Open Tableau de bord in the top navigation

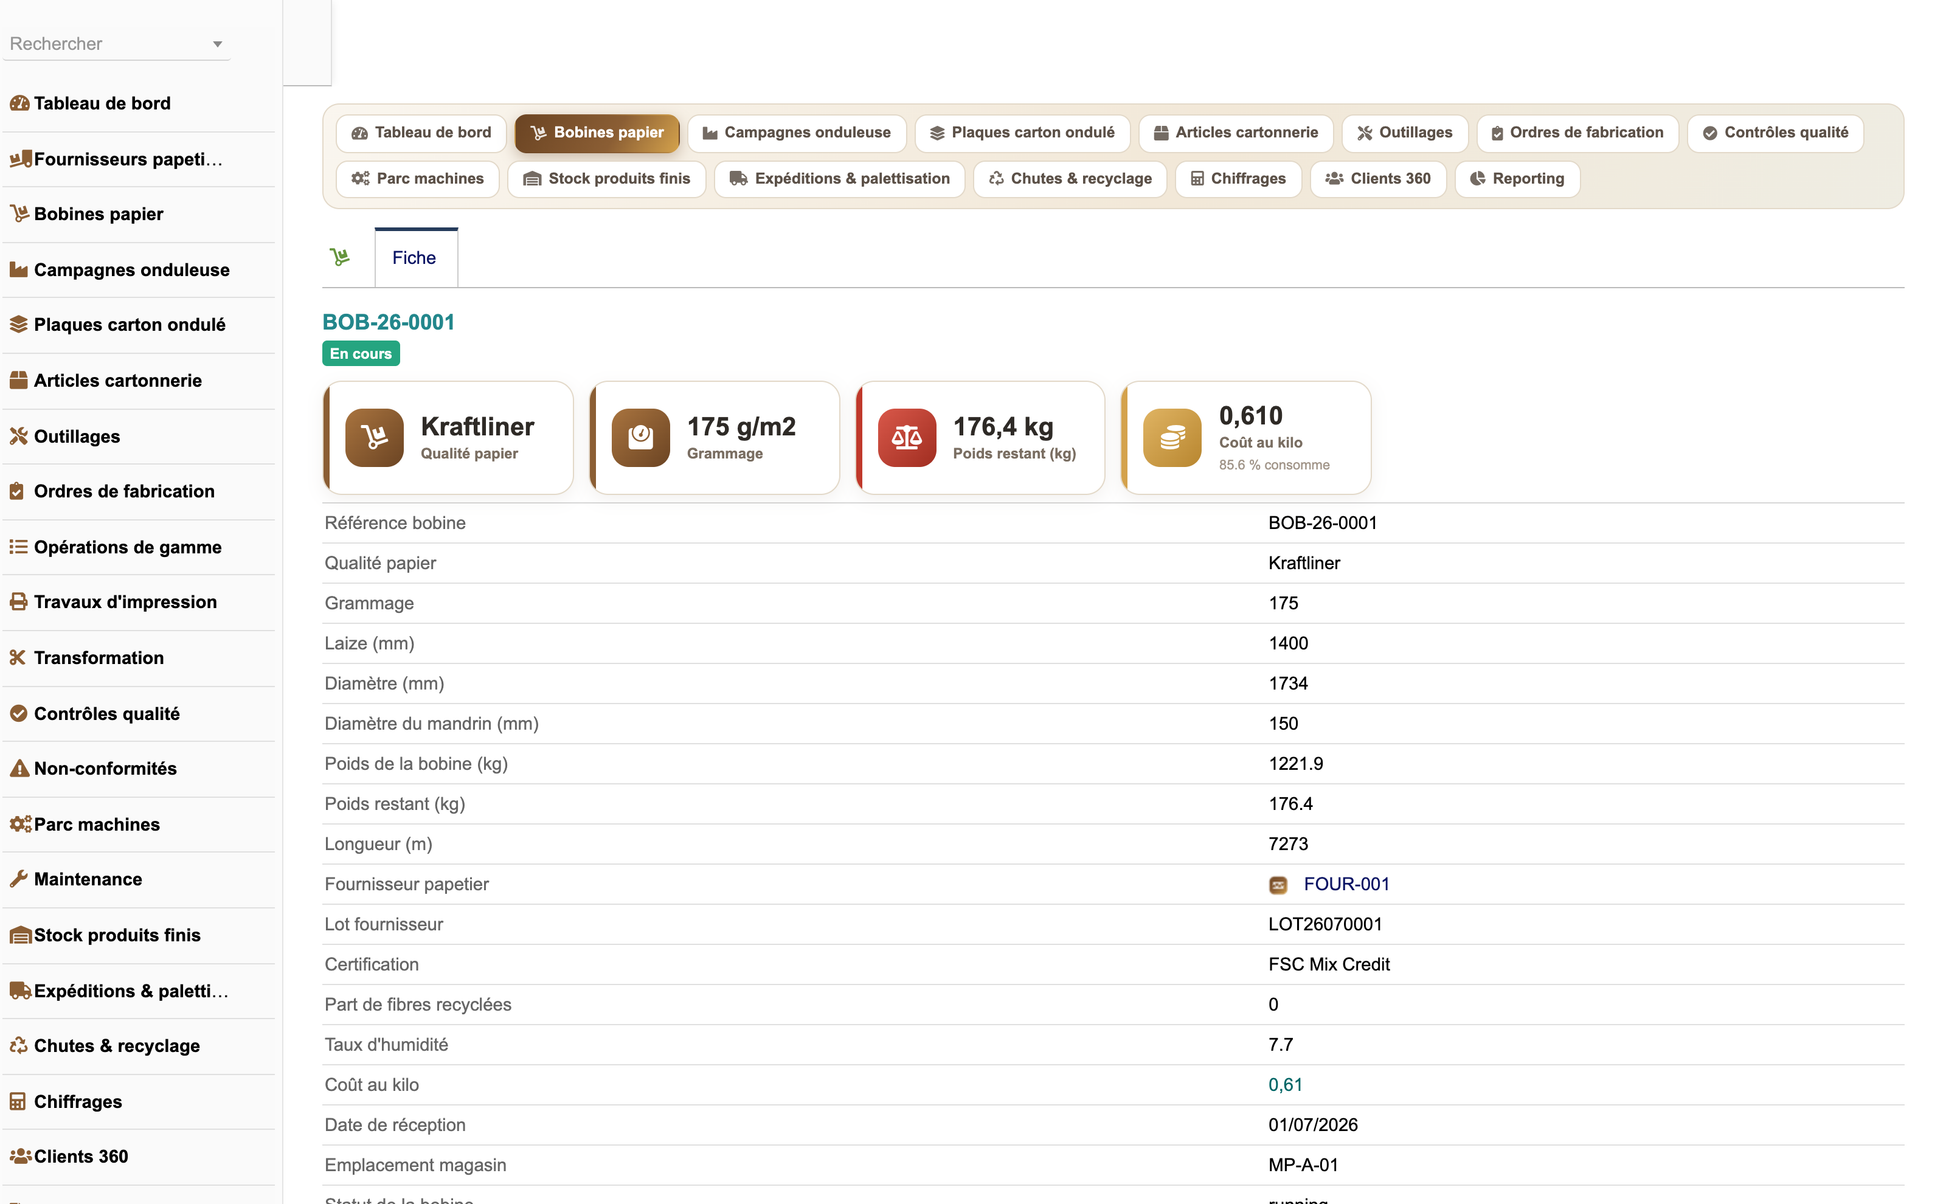coord(422,133)
